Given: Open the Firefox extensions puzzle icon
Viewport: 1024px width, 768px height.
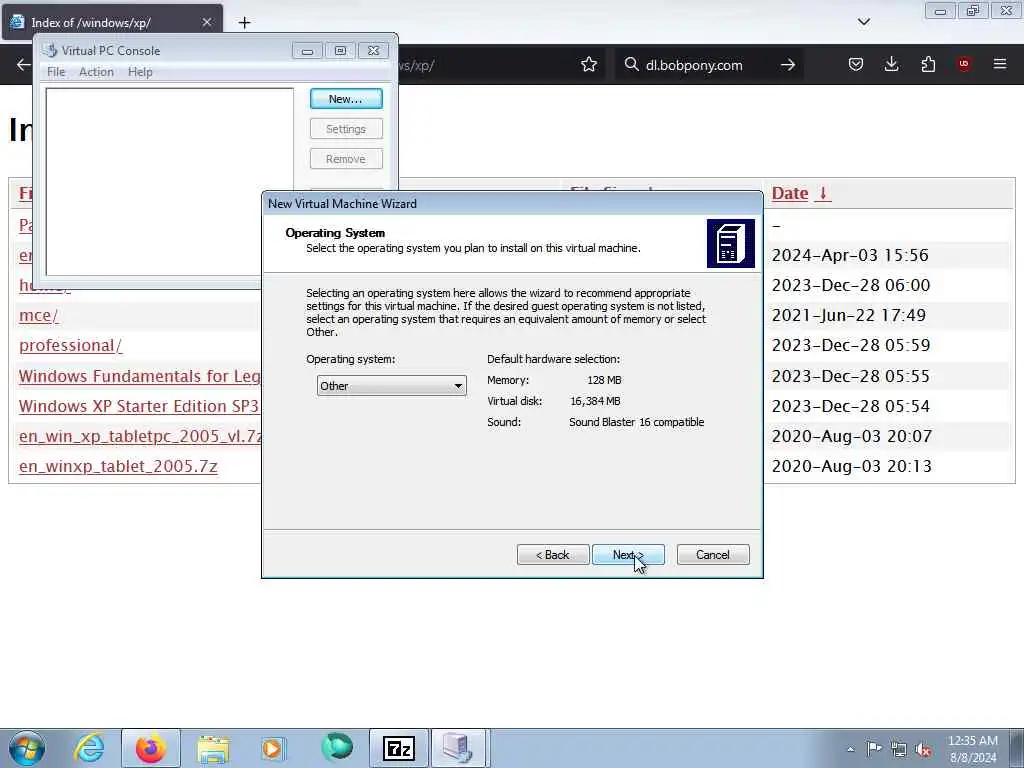Looking at the screenshot, I should 928,64.
